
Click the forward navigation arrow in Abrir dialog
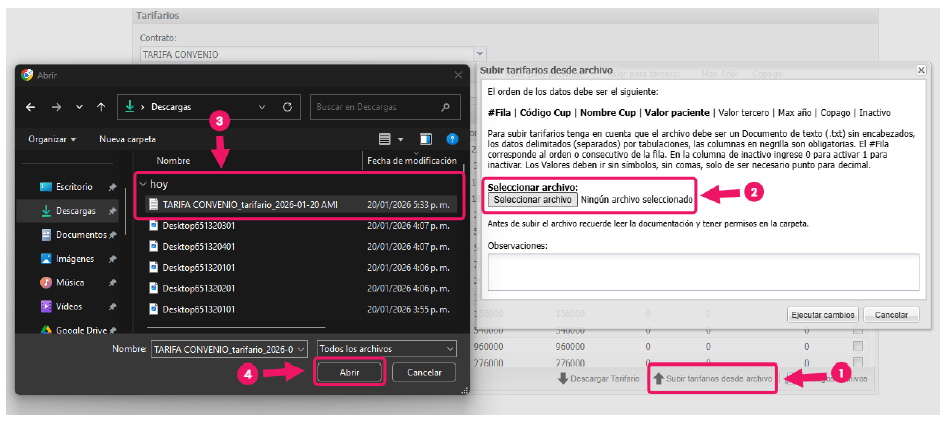56,107
